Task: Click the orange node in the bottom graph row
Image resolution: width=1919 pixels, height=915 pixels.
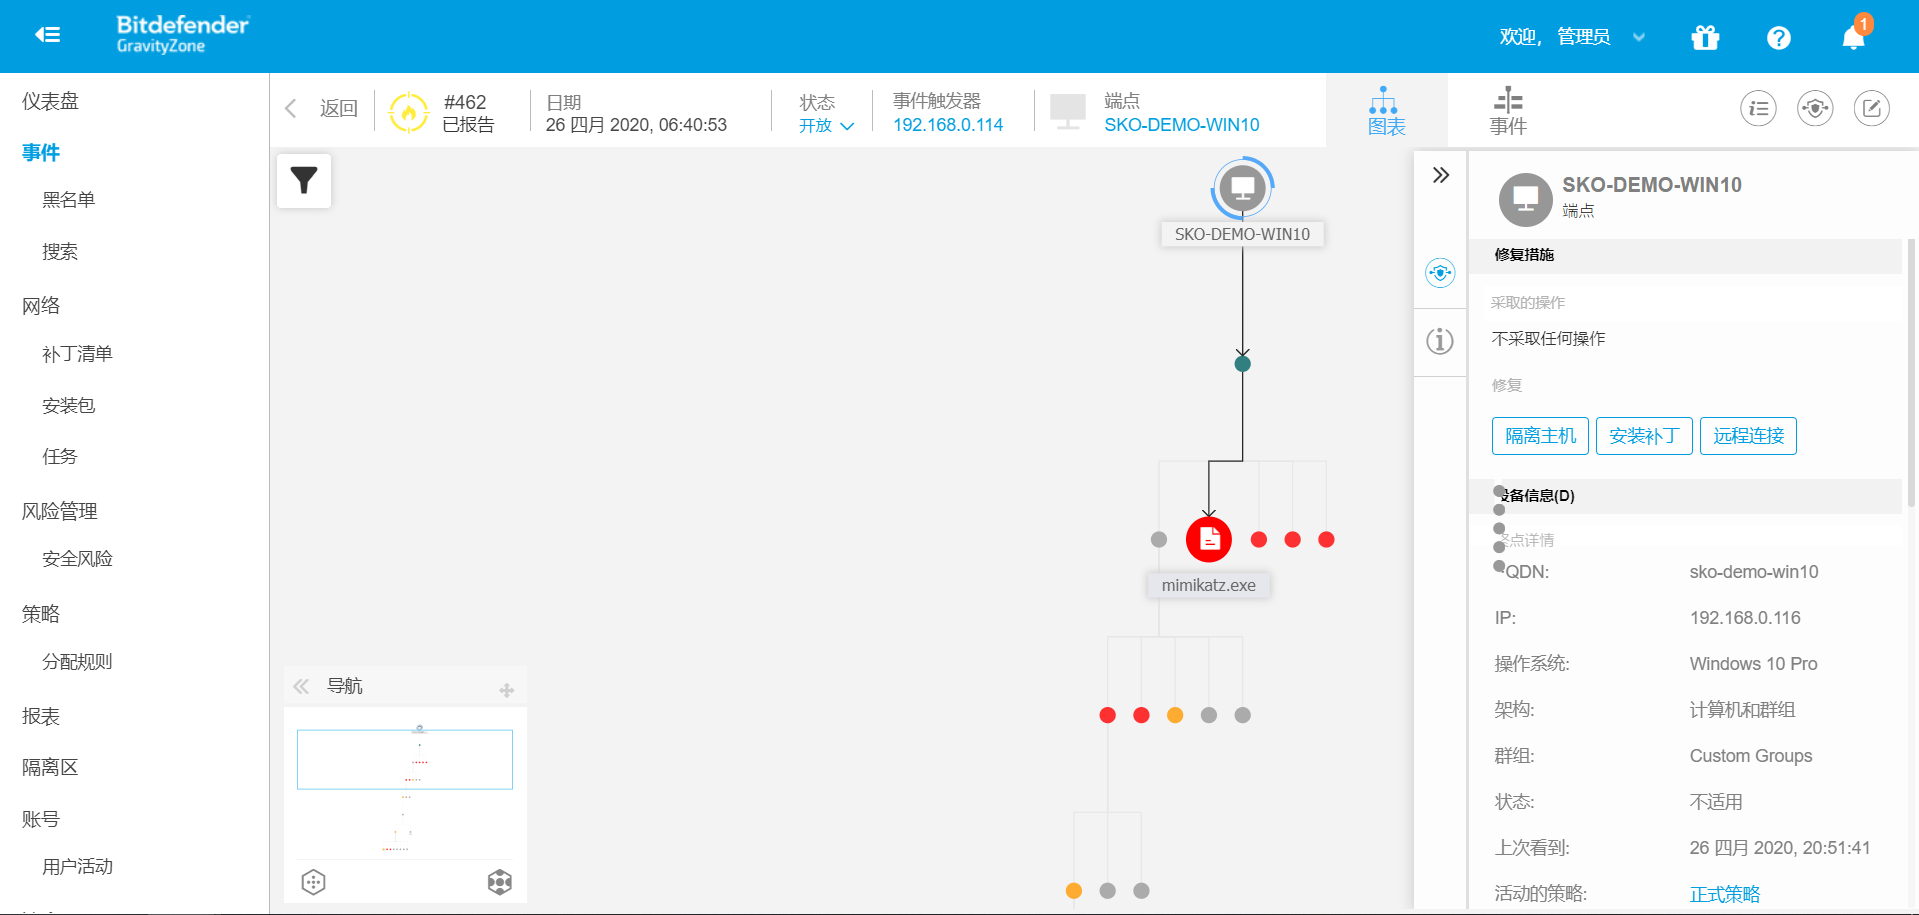Action: pyautogui.click(x=1074, y=891)
